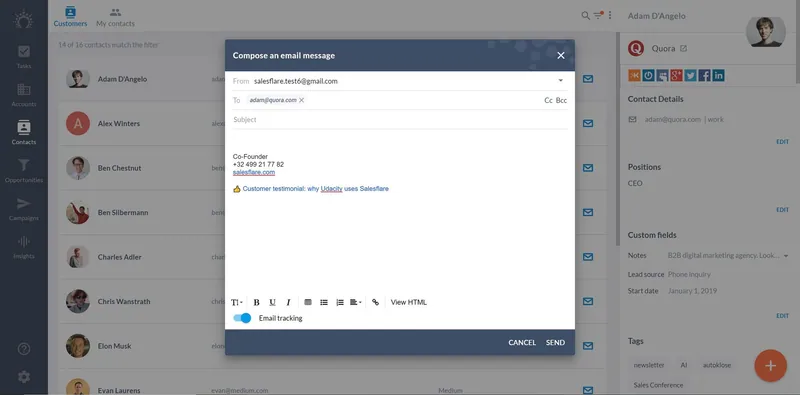
Task: Click the SEND button
Action: [x=555, y=342]
